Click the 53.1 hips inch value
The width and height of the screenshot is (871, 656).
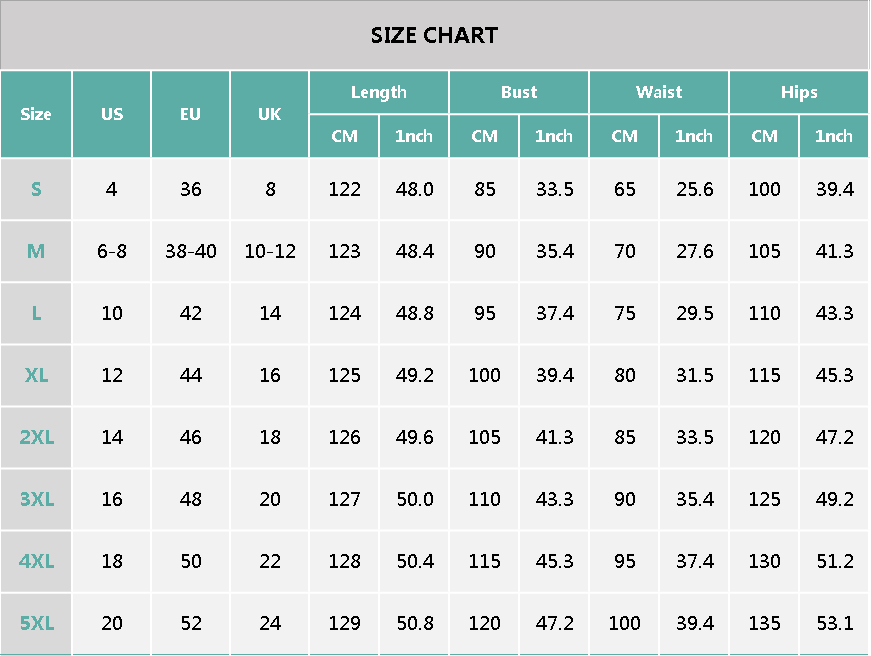pyautogui.click(x=834, y=623)
